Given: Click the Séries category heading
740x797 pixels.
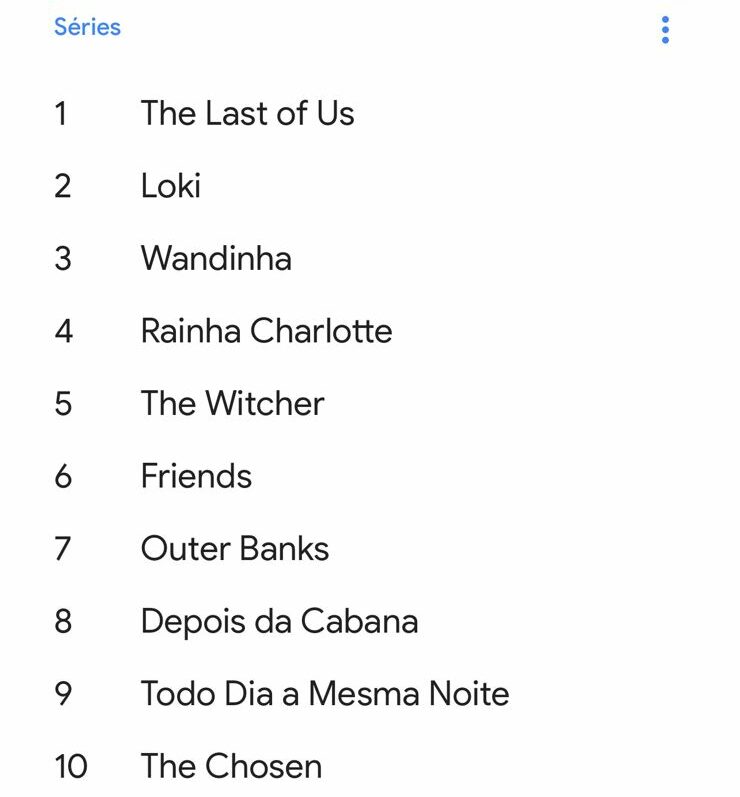Looking at the screenshot, I should click(x=87, y=27).
